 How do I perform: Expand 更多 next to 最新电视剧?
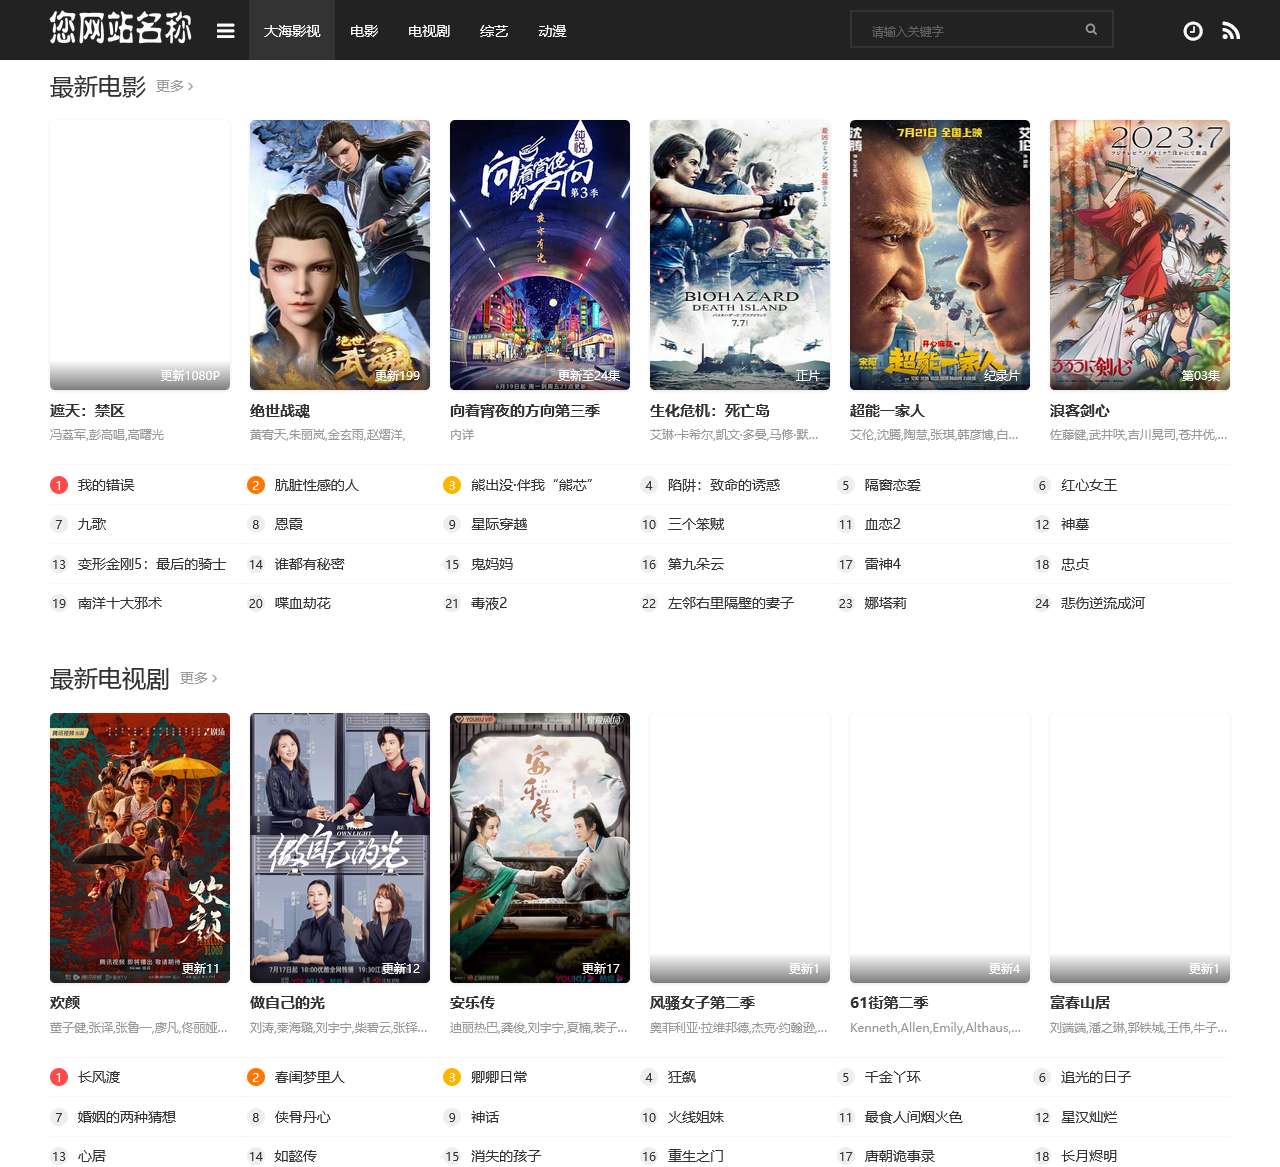click(198, 678)
